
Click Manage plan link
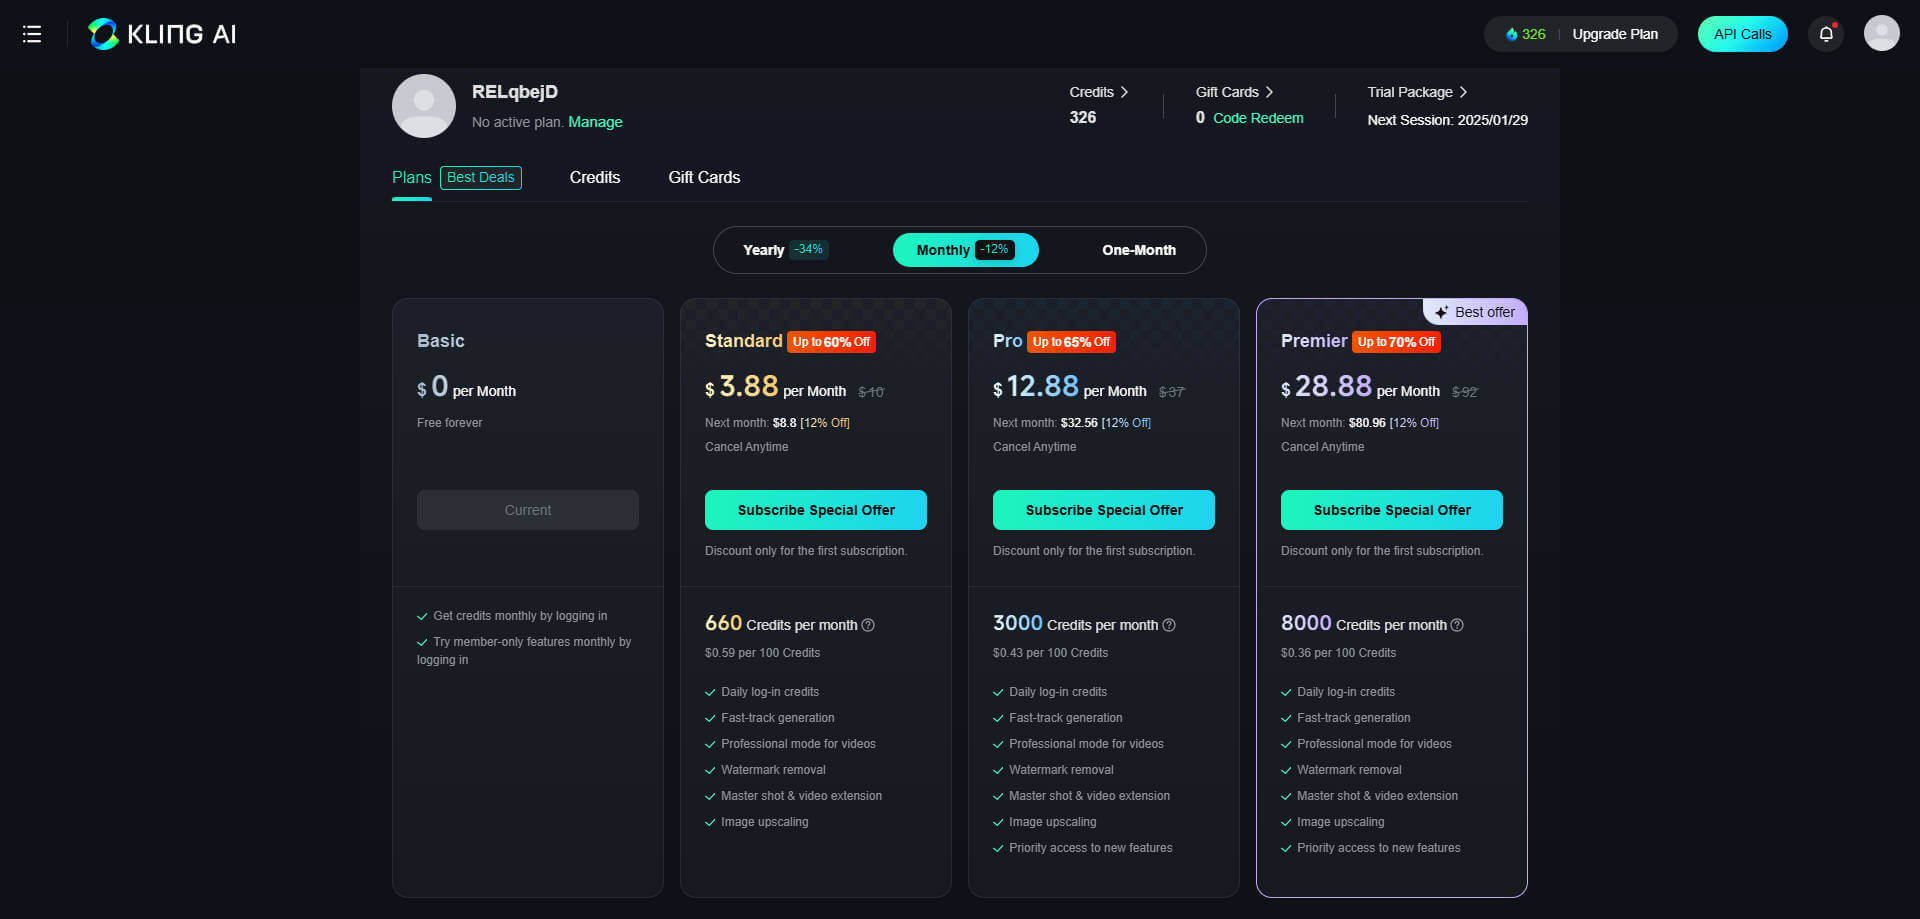point(595,122)
